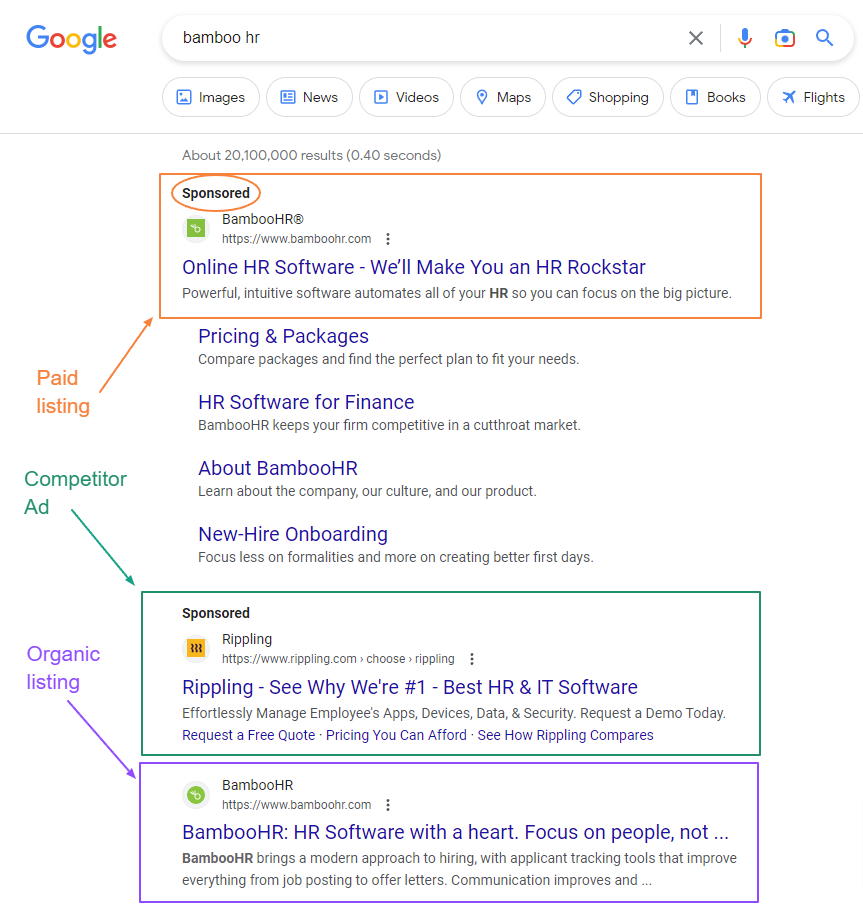Click into the "bamboo hr" search field
The image size is (863, 908).
[420, 38]
